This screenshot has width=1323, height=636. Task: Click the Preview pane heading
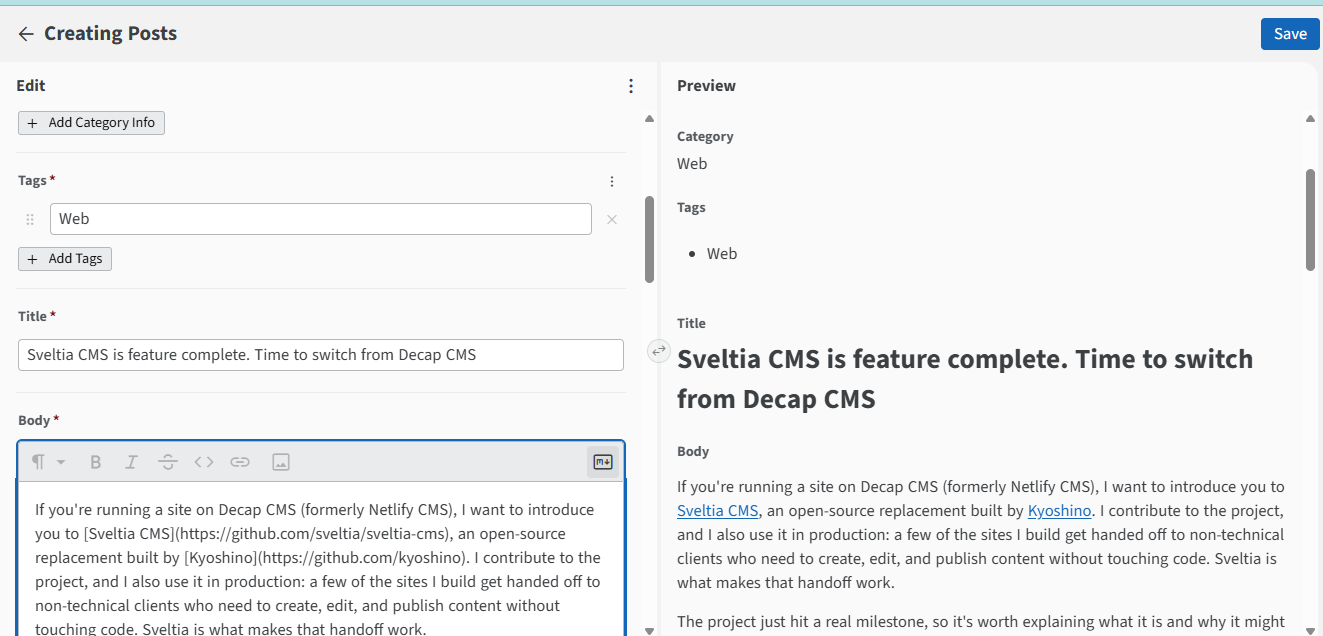pyautogui.click(x=706, y=86)
